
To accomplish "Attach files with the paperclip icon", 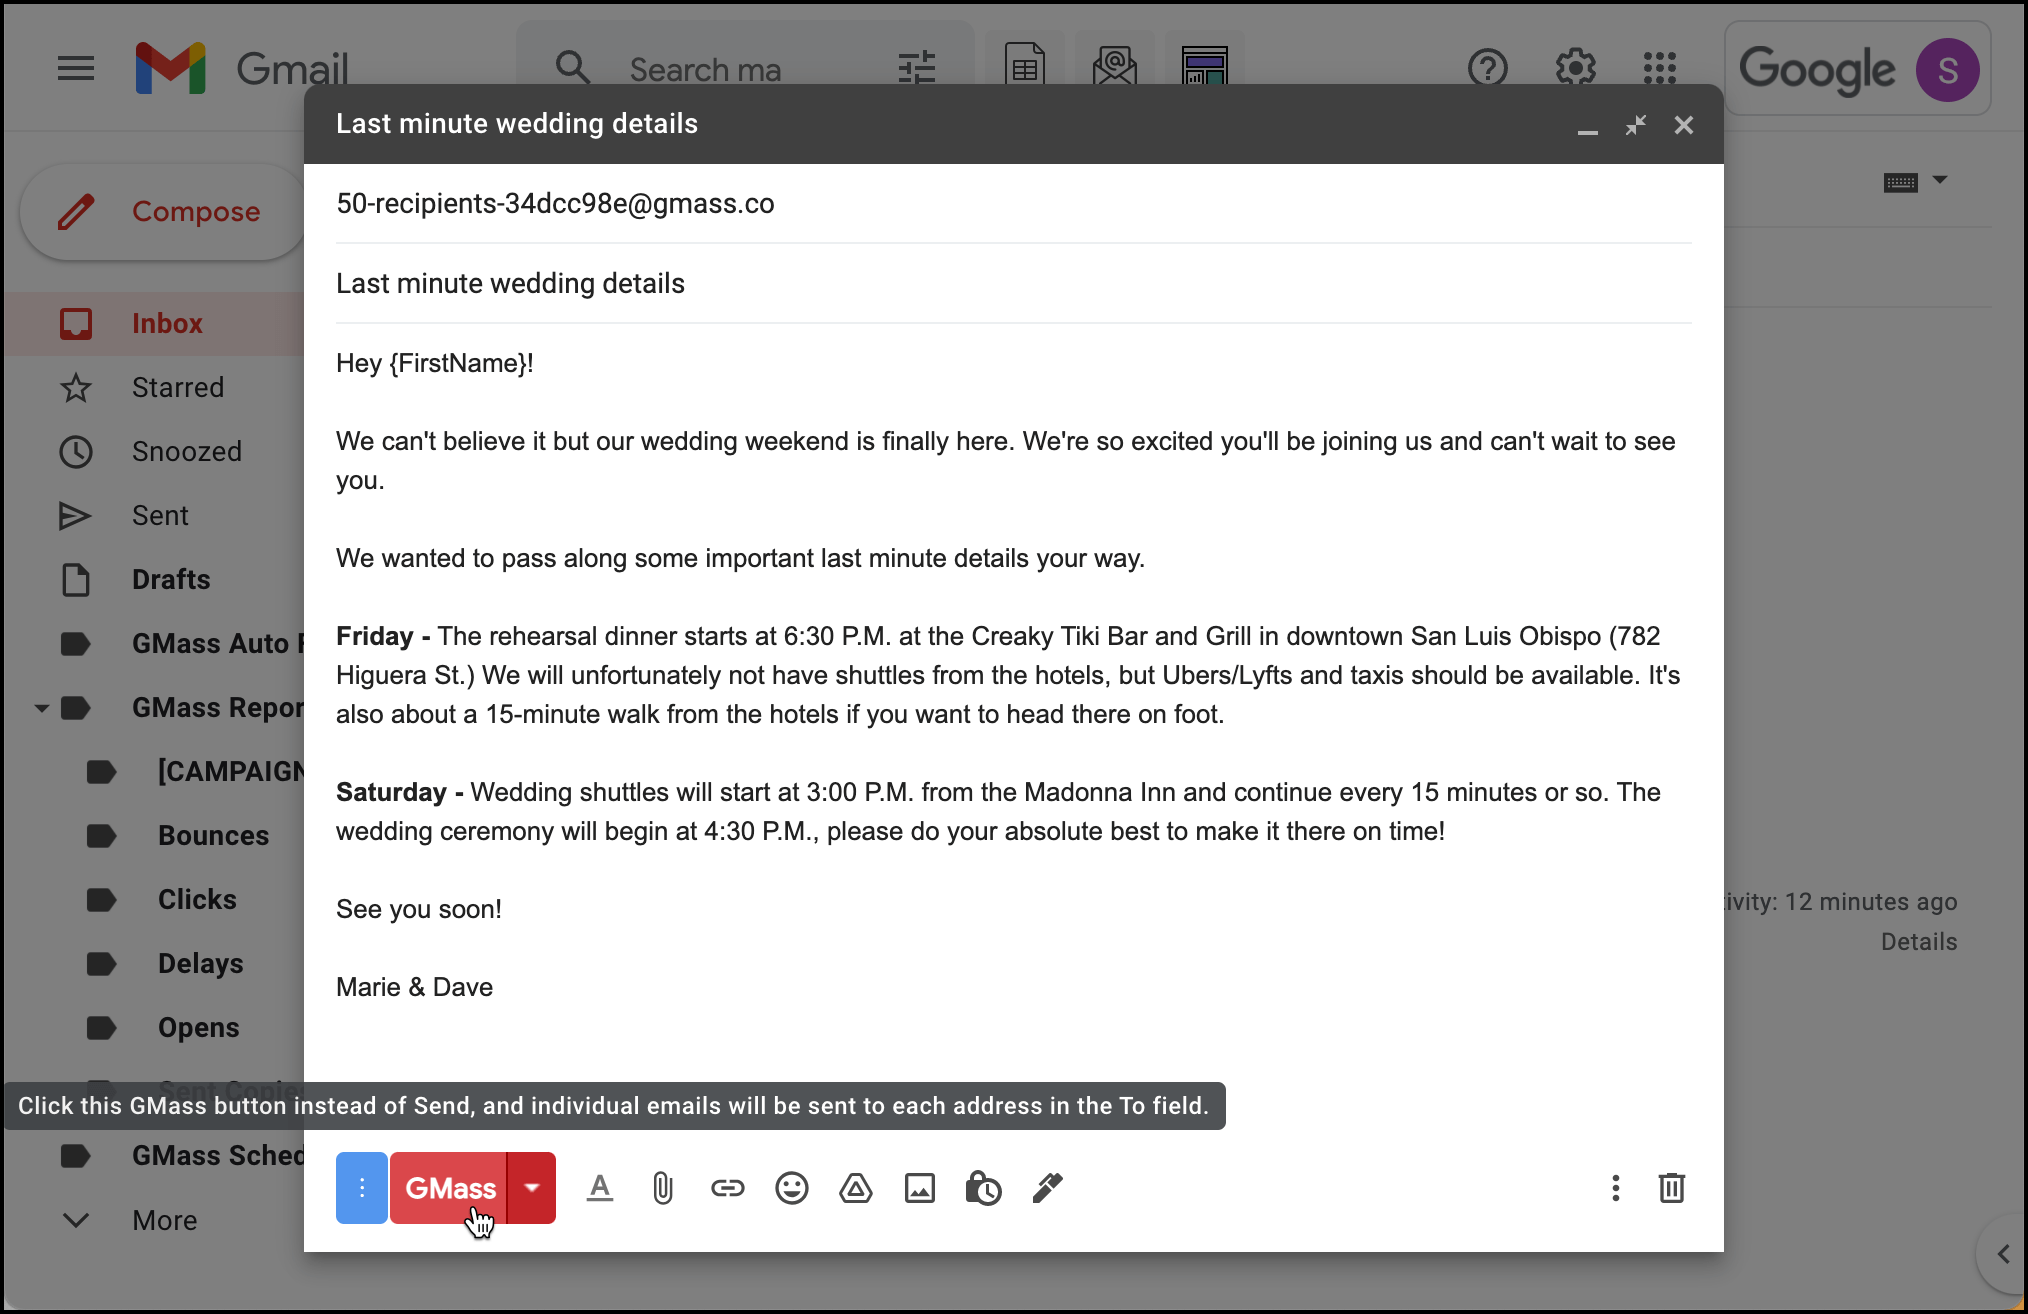I will pyautogui.click(x=663, y=1188).
